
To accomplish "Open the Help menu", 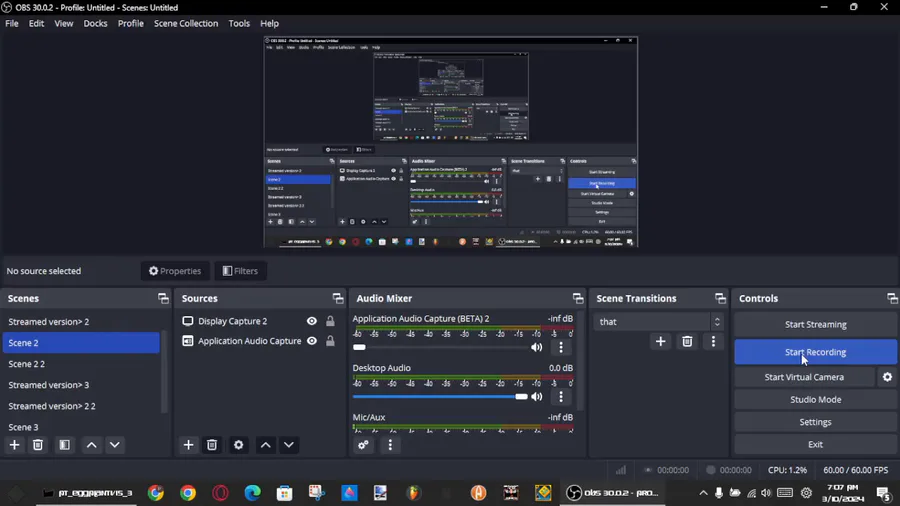I will [x=269, y=24].
